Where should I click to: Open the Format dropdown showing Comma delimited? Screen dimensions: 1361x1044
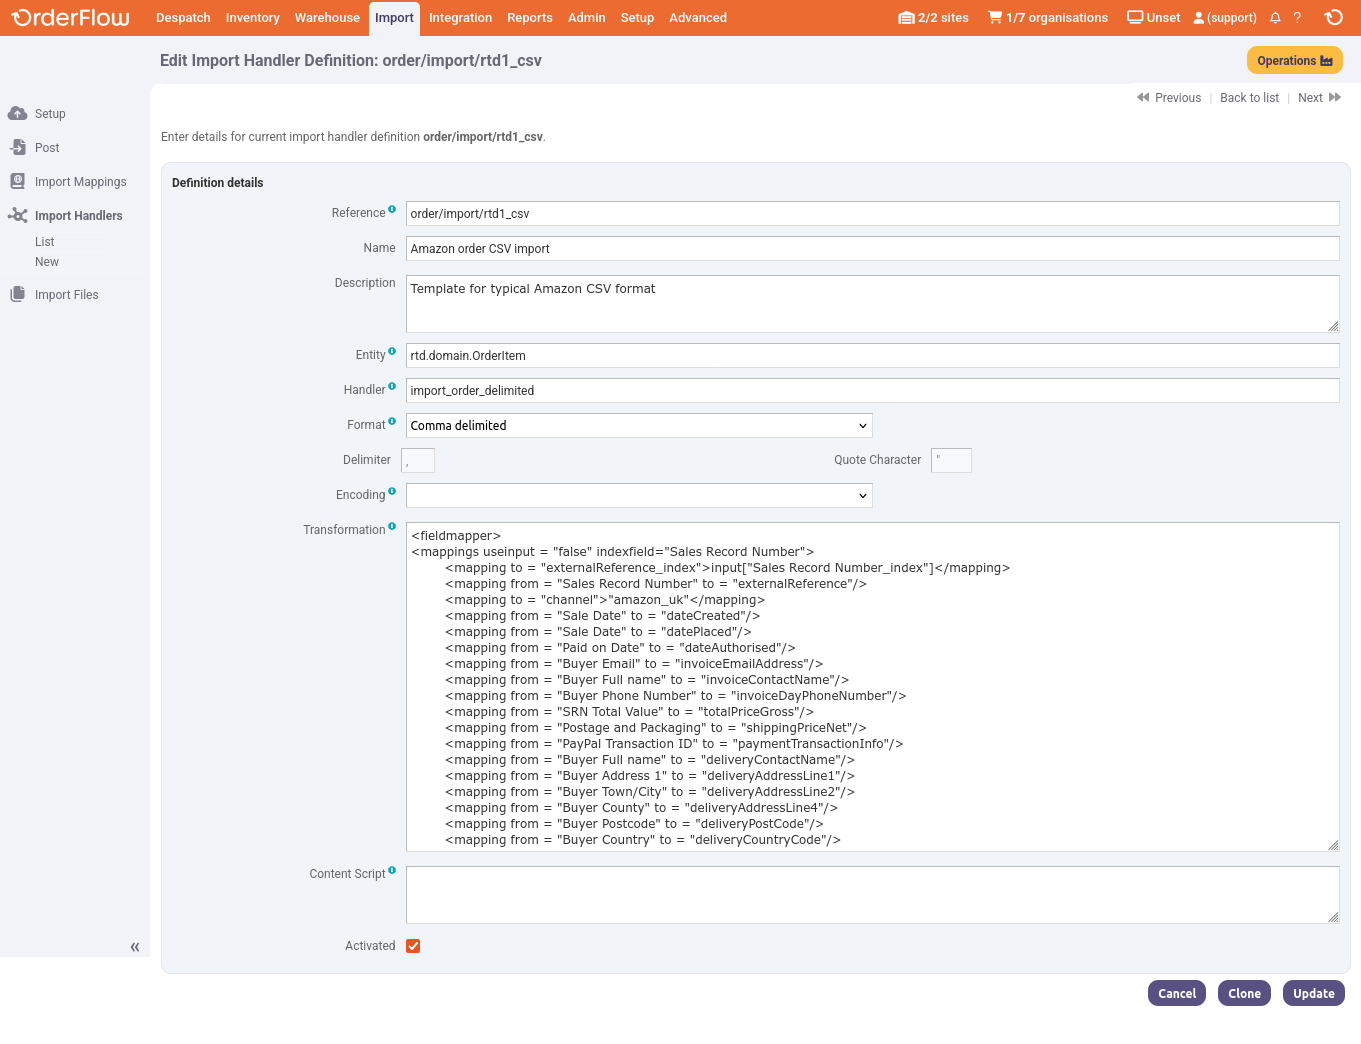[x=638, y=425]
